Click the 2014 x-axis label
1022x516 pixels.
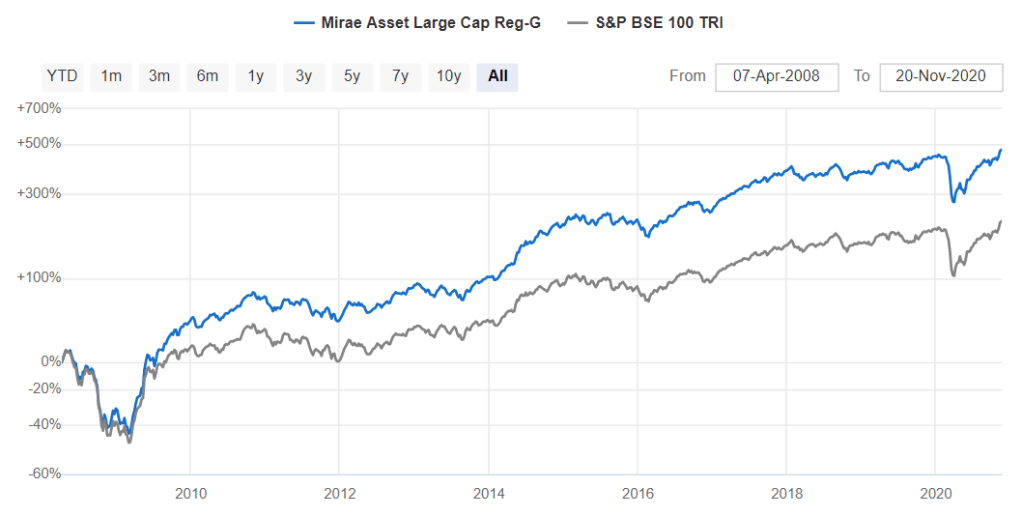pyautogui.click(x=488, y=493)
